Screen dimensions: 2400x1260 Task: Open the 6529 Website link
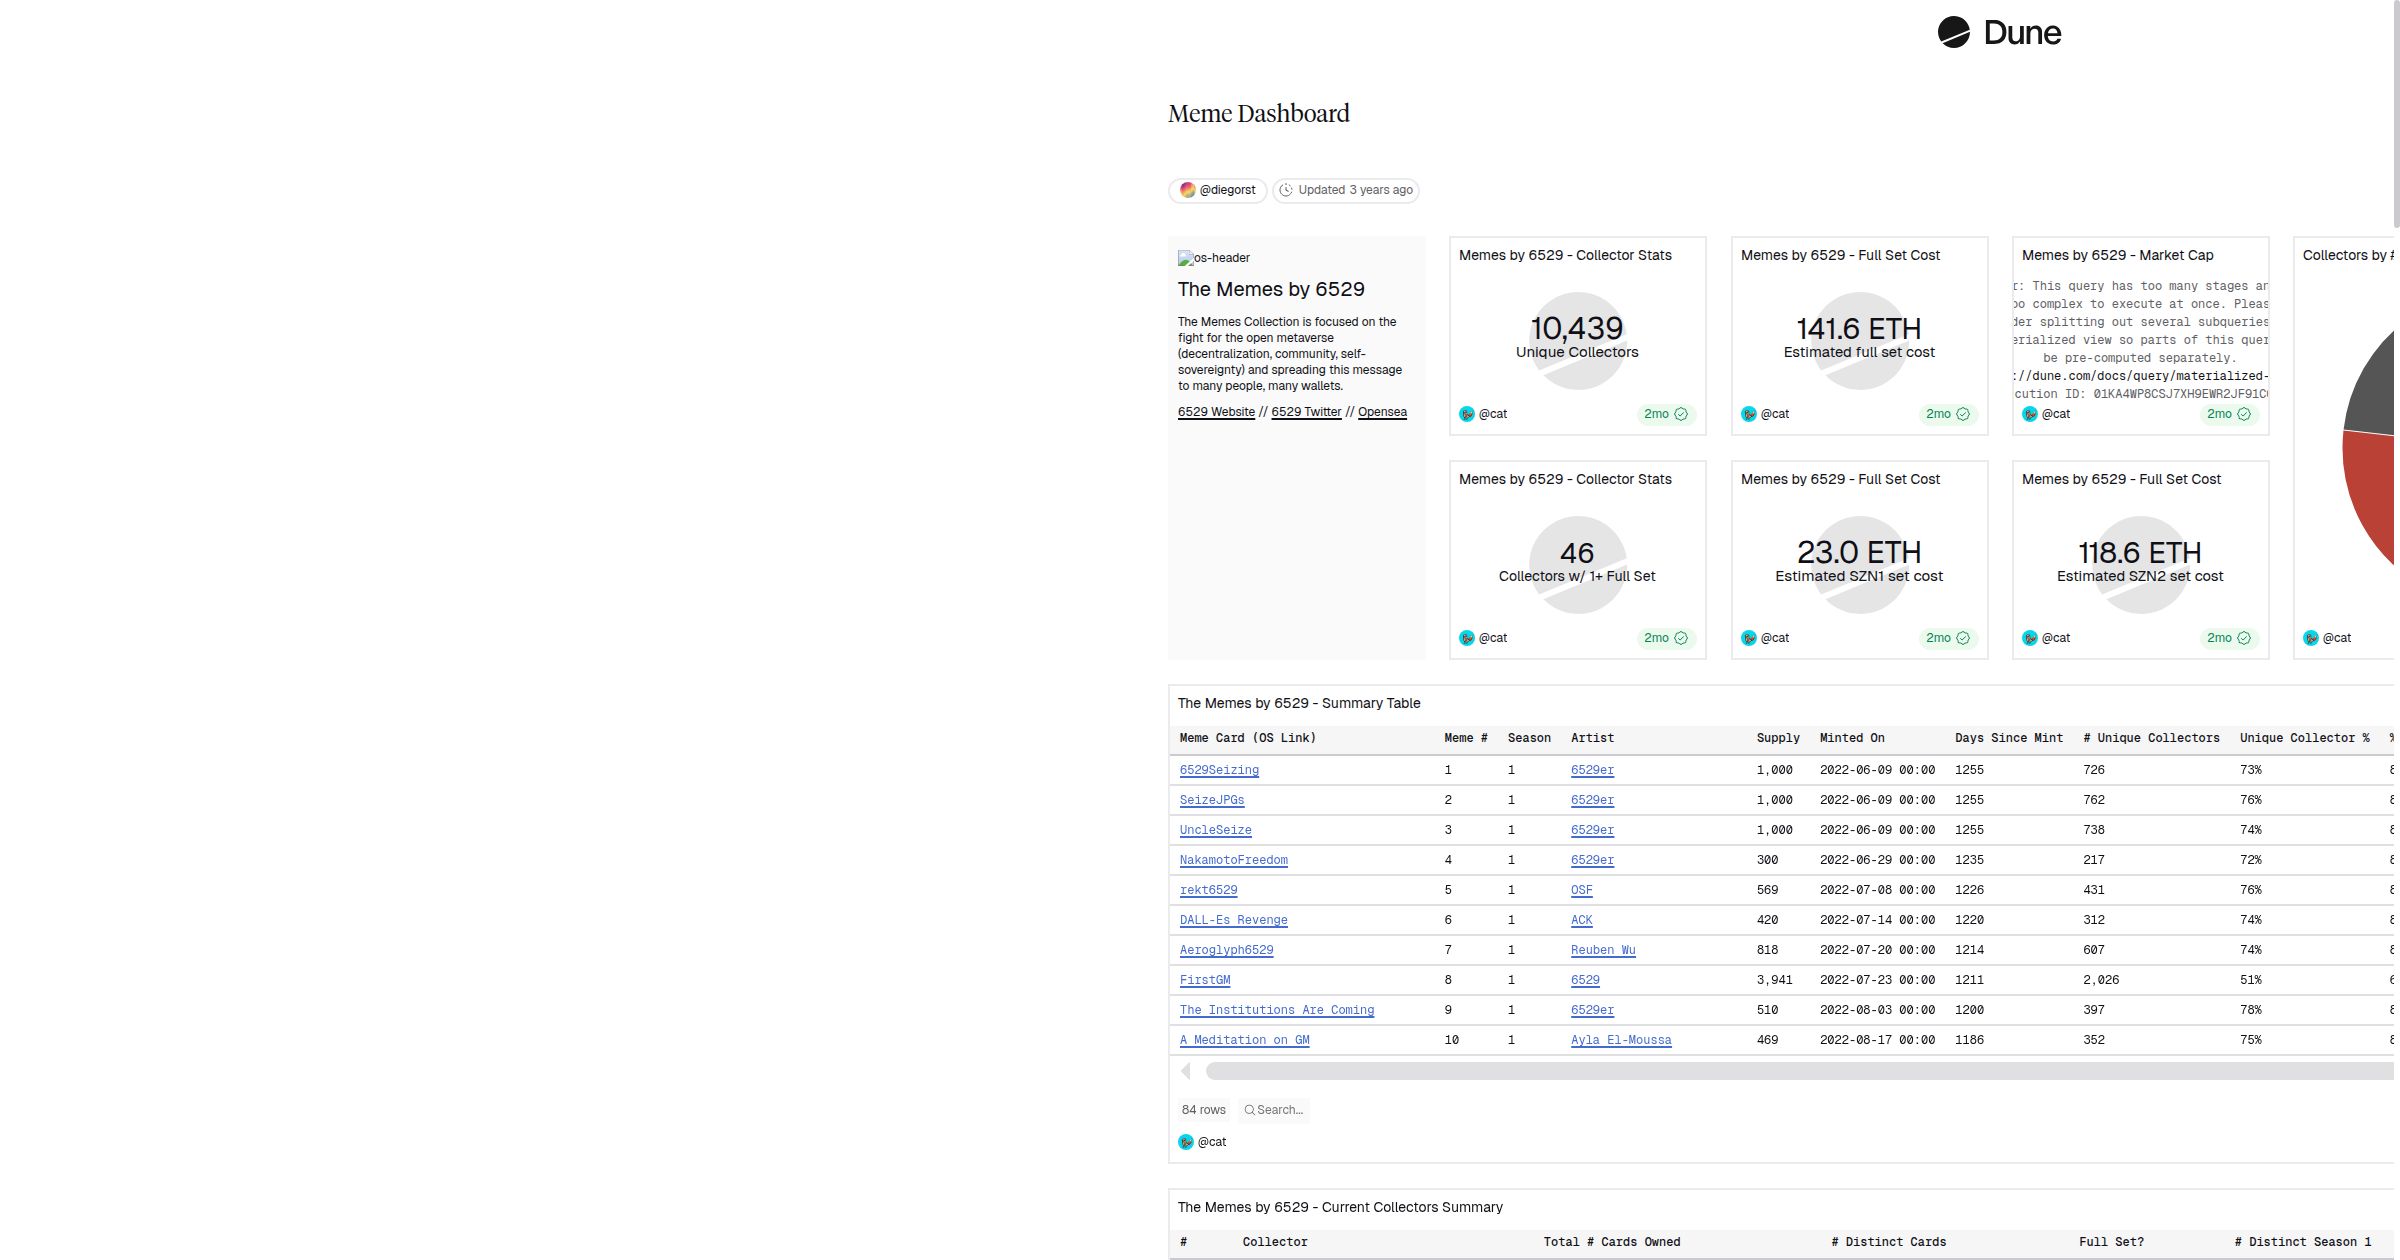pos(1216,412)
